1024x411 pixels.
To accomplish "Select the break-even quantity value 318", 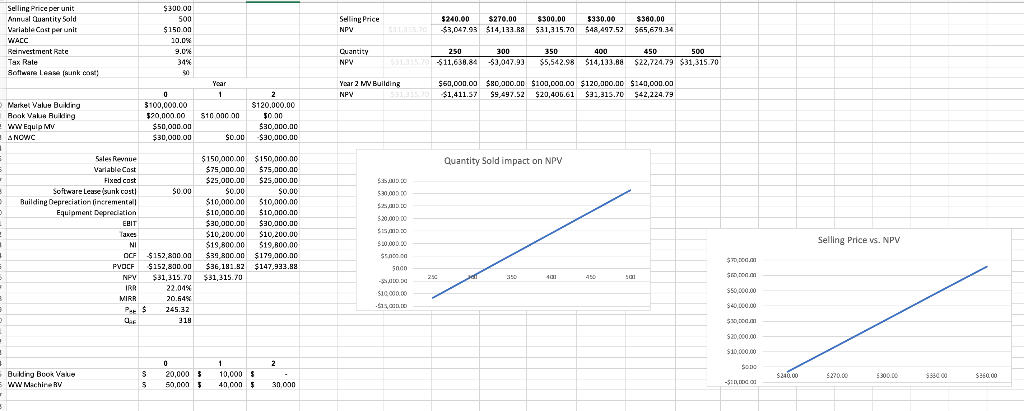I will [x=185, y=320].
